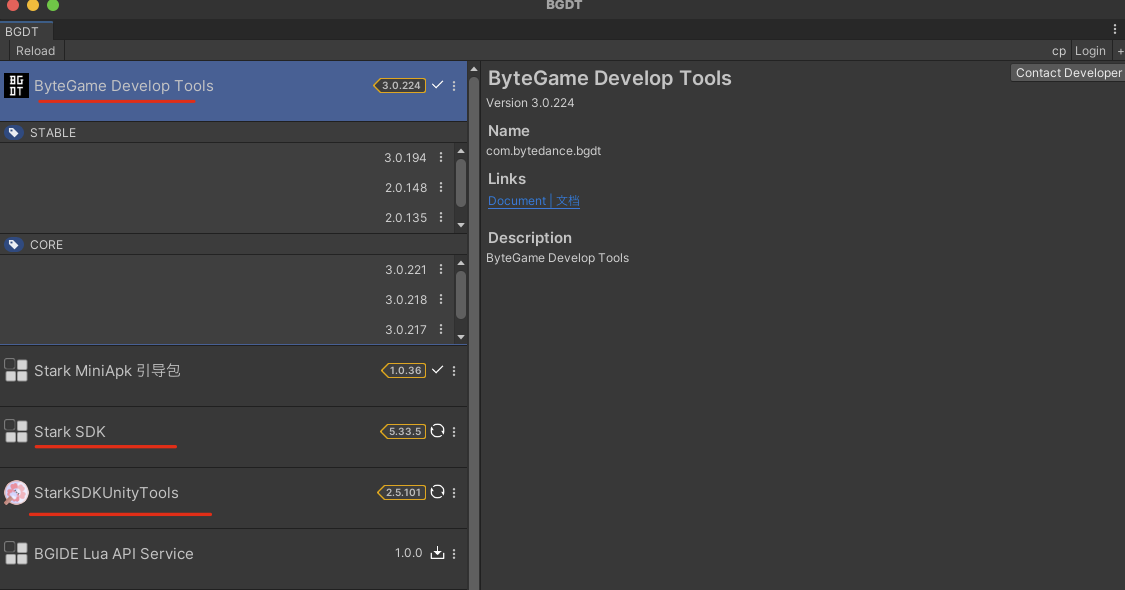Click the Reload button

36,51
